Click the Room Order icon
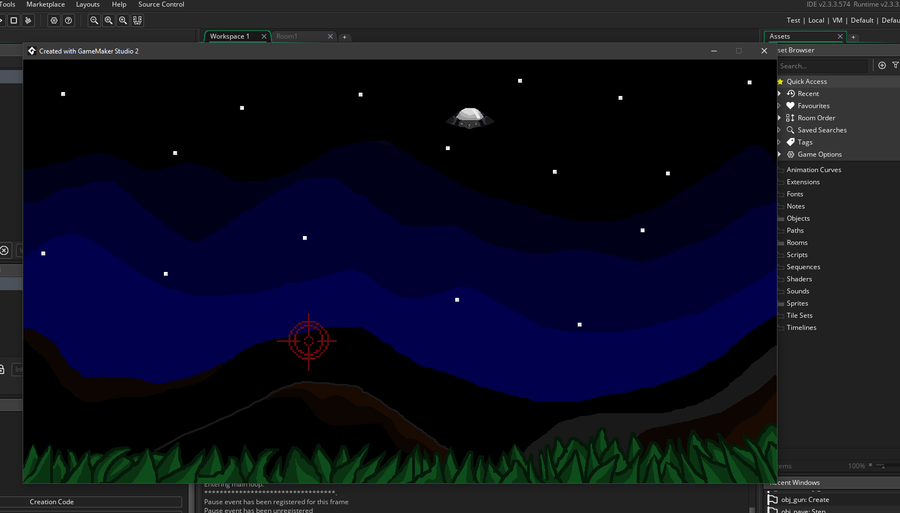The width and height of the screenshot is (900, 513). pos(790,118)
